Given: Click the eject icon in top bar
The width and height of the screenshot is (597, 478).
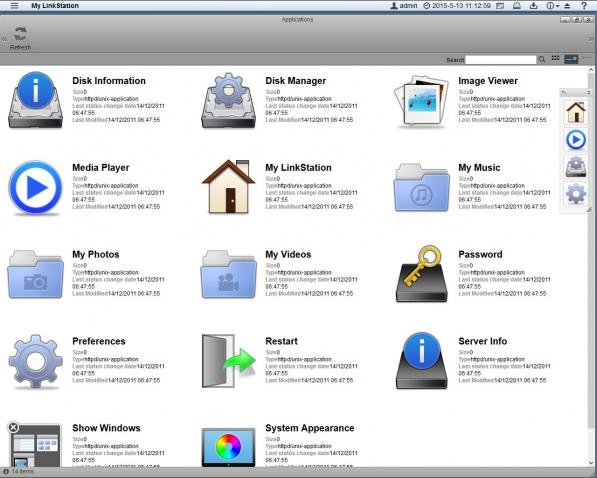Looking at the screenshot, I should (567, 6).
